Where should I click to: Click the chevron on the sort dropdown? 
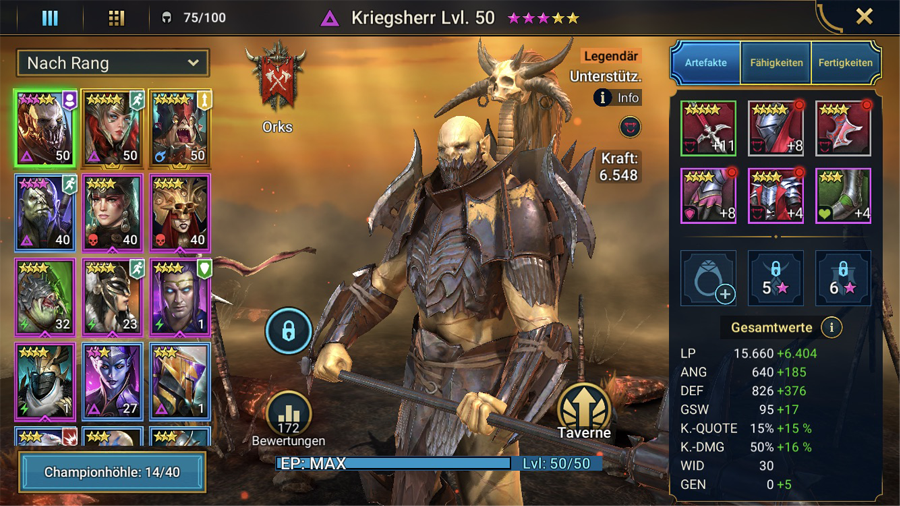(x=193, y=63)
